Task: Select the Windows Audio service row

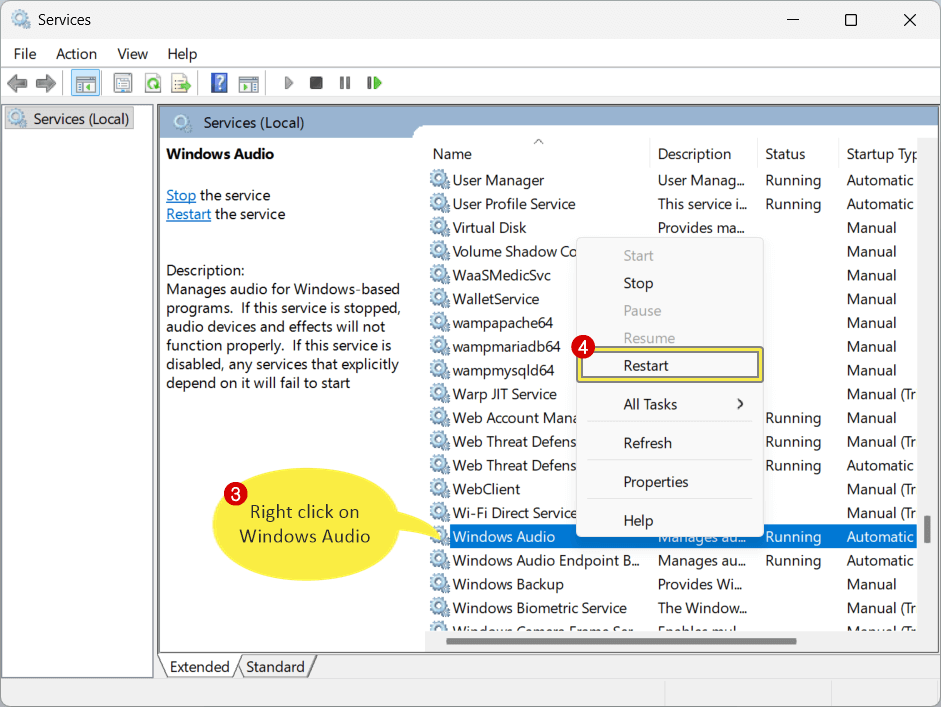Action: click(x=672, y=536)
